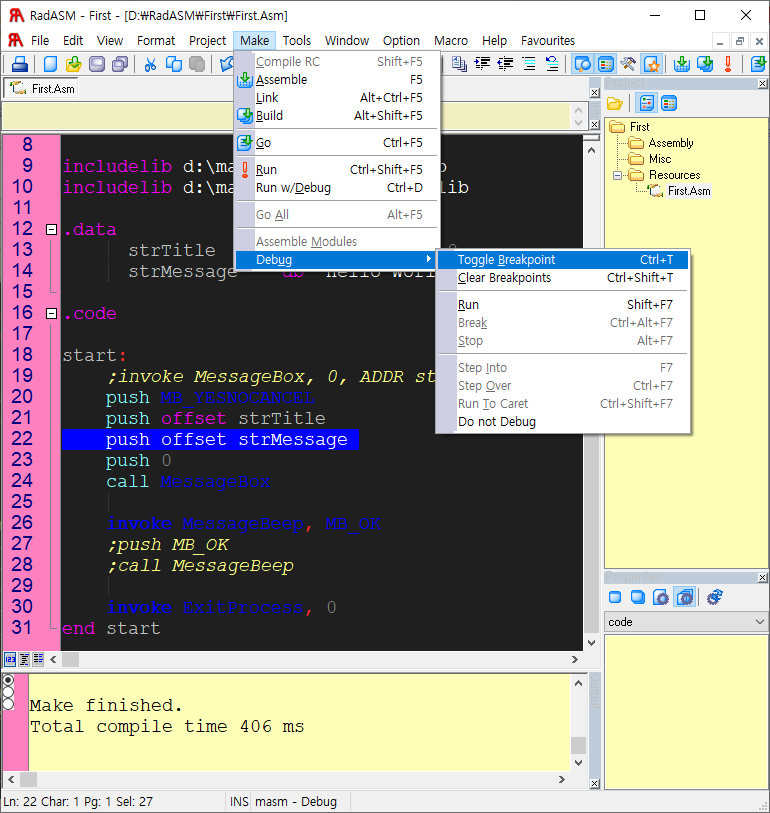Screen dimensions: 770x813
Task: Select the first output window radio circle
Action: [8, 680]
